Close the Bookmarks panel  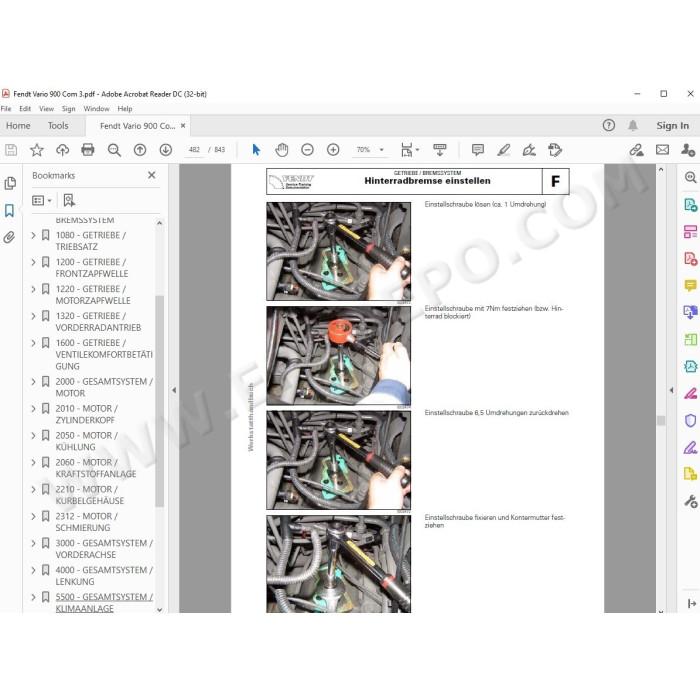tap(152, 175)
